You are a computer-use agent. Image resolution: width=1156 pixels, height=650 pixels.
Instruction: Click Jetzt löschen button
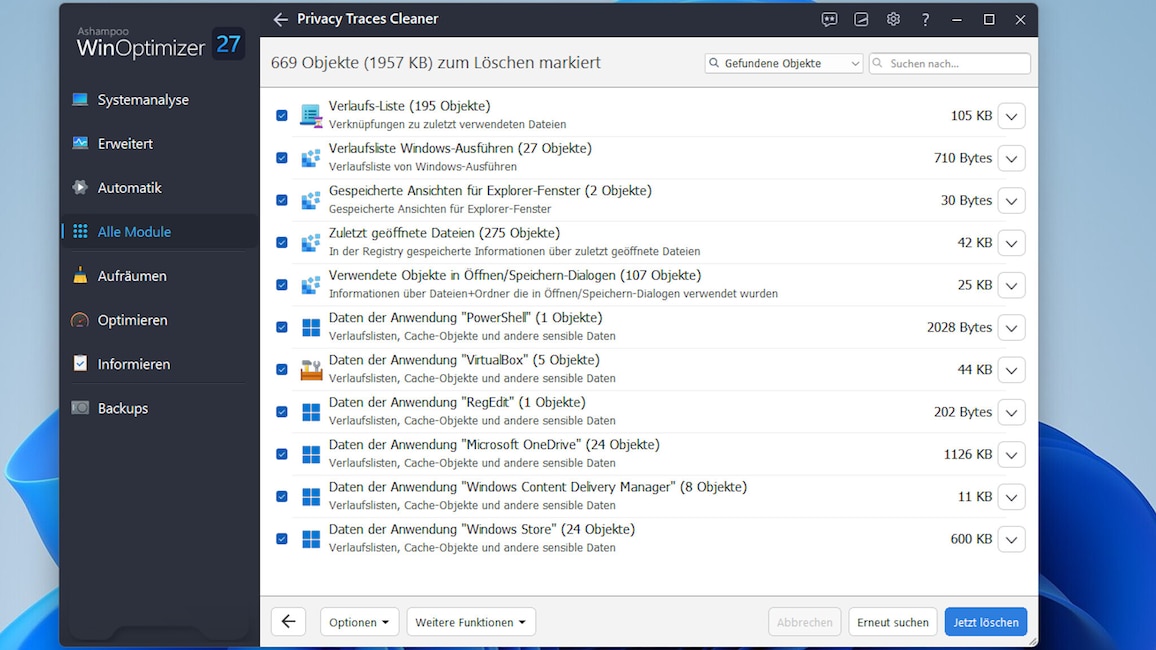coord(986,622)
